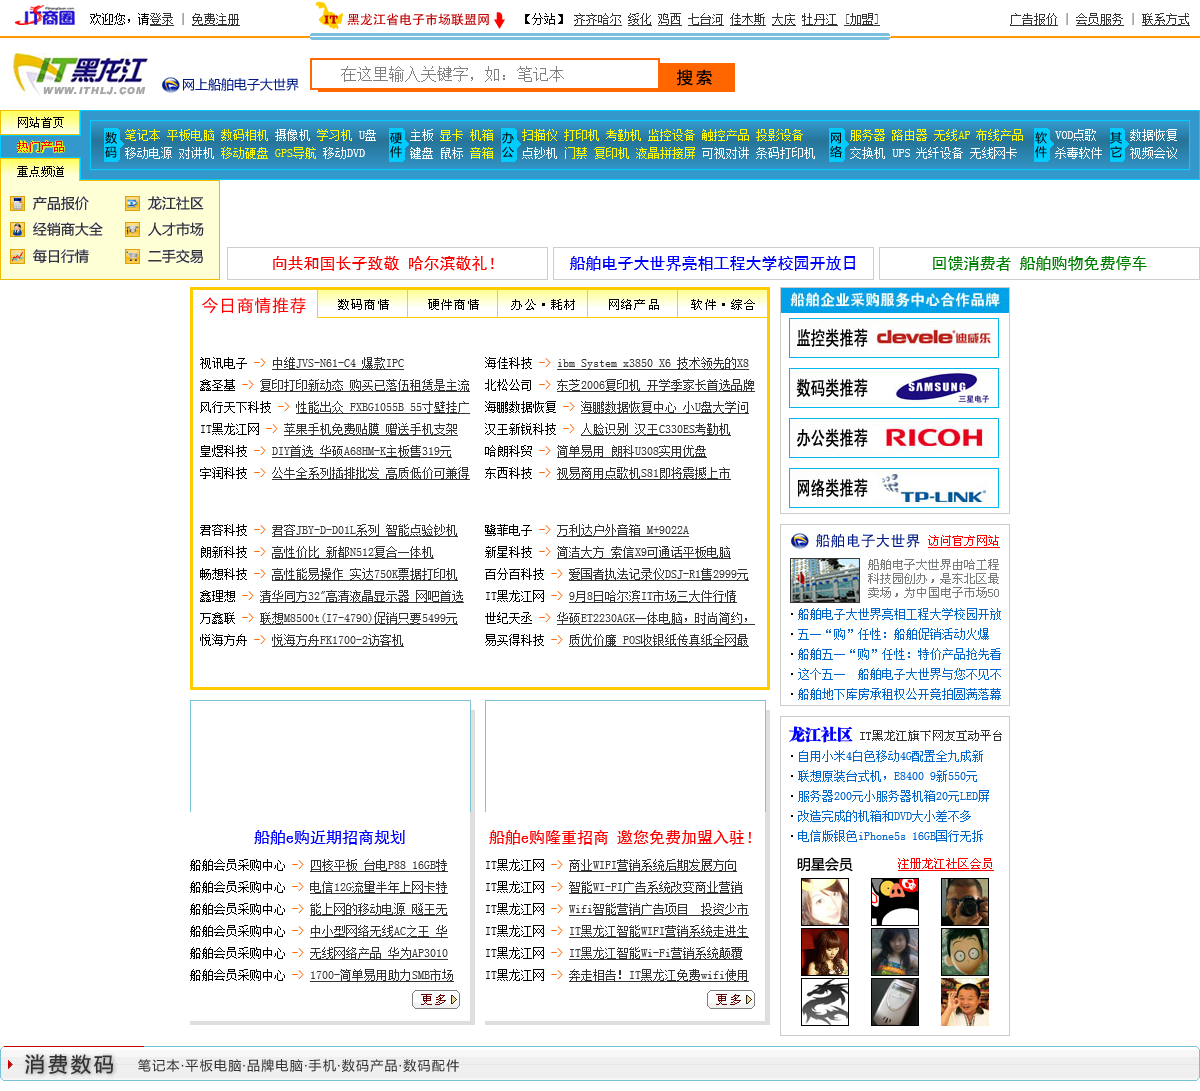1200x1091 pixels.
Task: Open the 自用小米4白色移动4G配置全九成新 post
Action: [890, 756]
